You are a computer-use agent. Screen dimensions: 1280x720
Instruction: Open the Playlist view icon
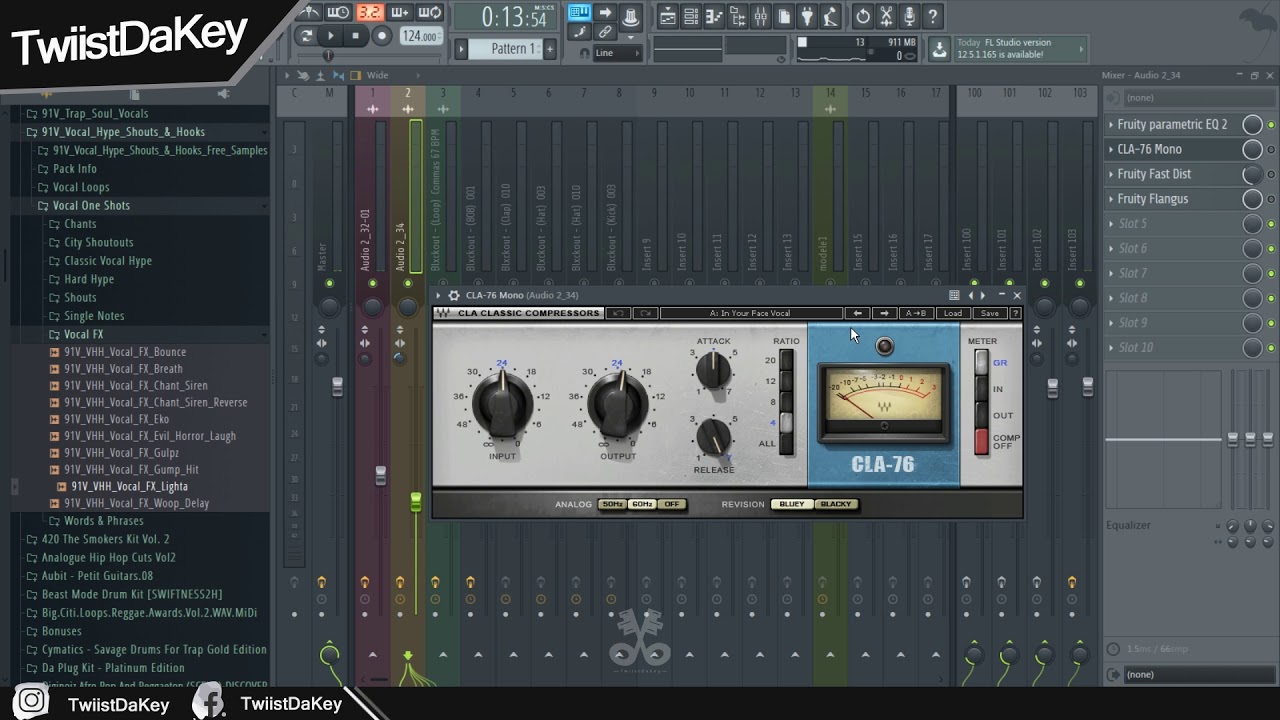tap(668, 17)
